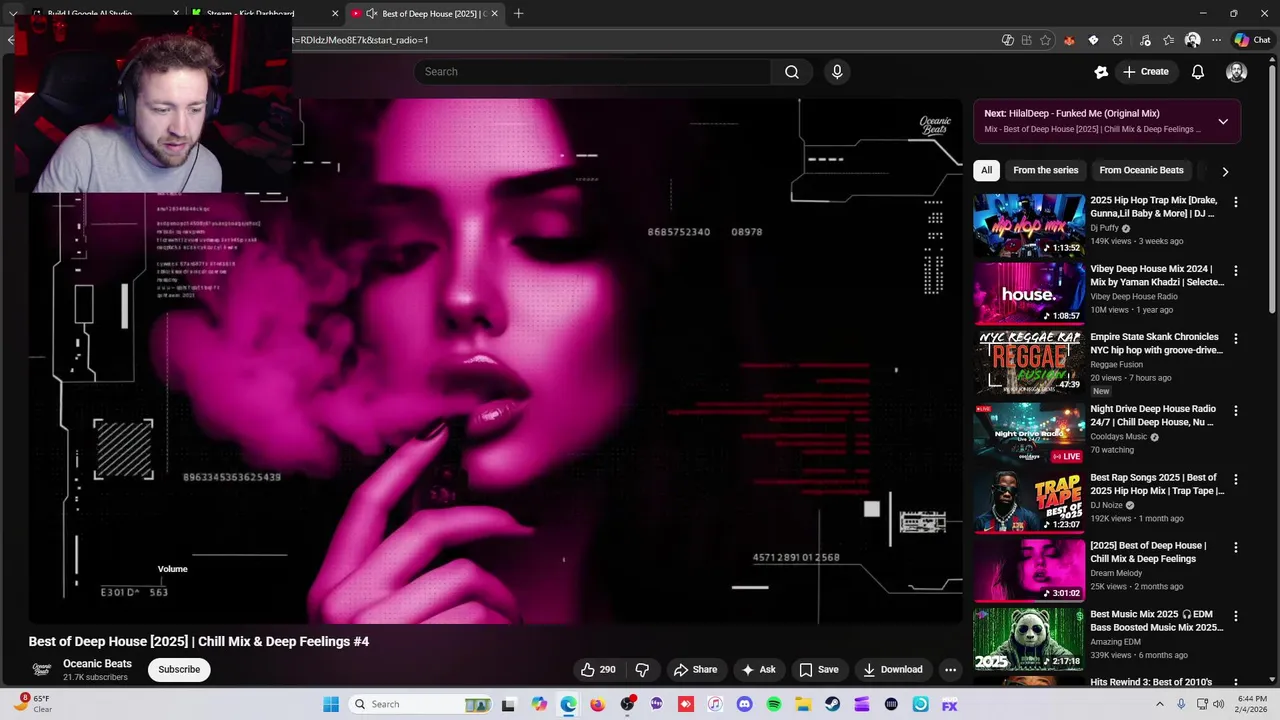Image resolution: width=1280 pixels, height=720 pixels.
Task: Open the tab search dropdown arrow
Action: point(13,13)
